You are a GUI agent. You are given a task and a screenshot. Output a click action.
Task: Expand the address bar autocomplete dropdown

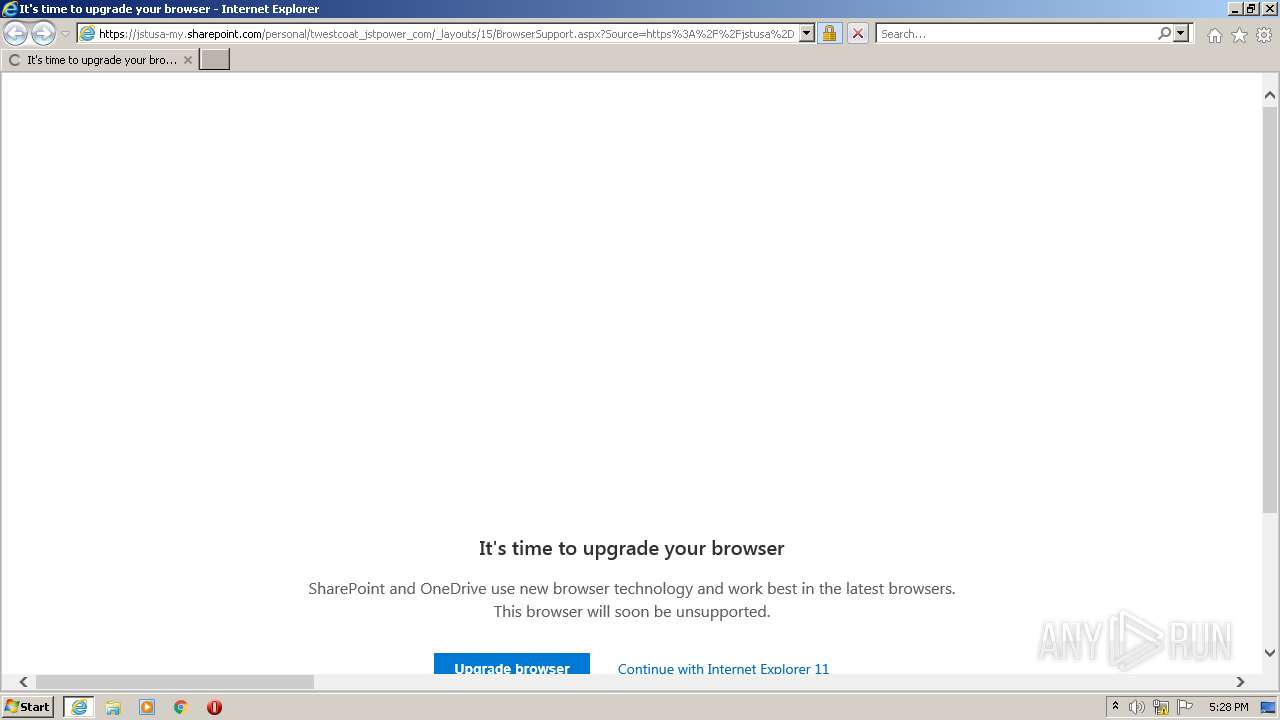(x=807, y=34)
